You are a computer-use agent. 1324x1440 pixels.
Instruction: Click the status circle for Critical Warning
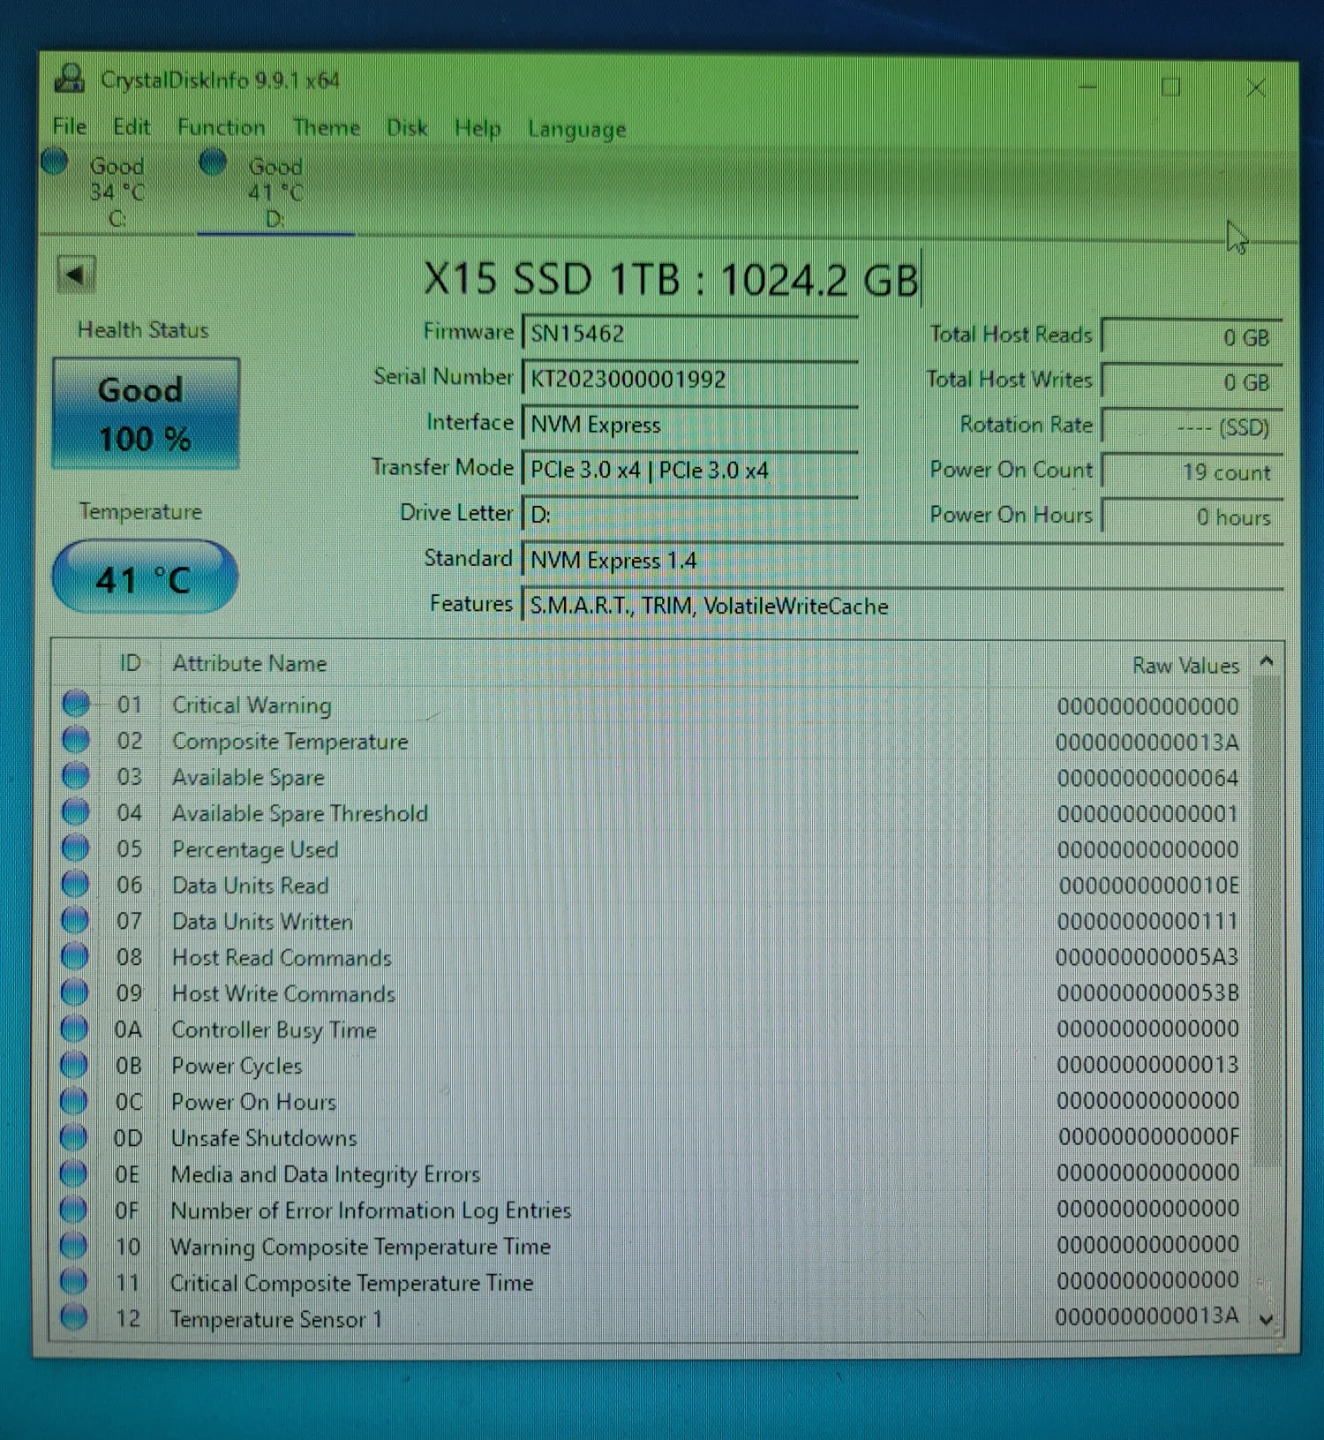point(76,704)
